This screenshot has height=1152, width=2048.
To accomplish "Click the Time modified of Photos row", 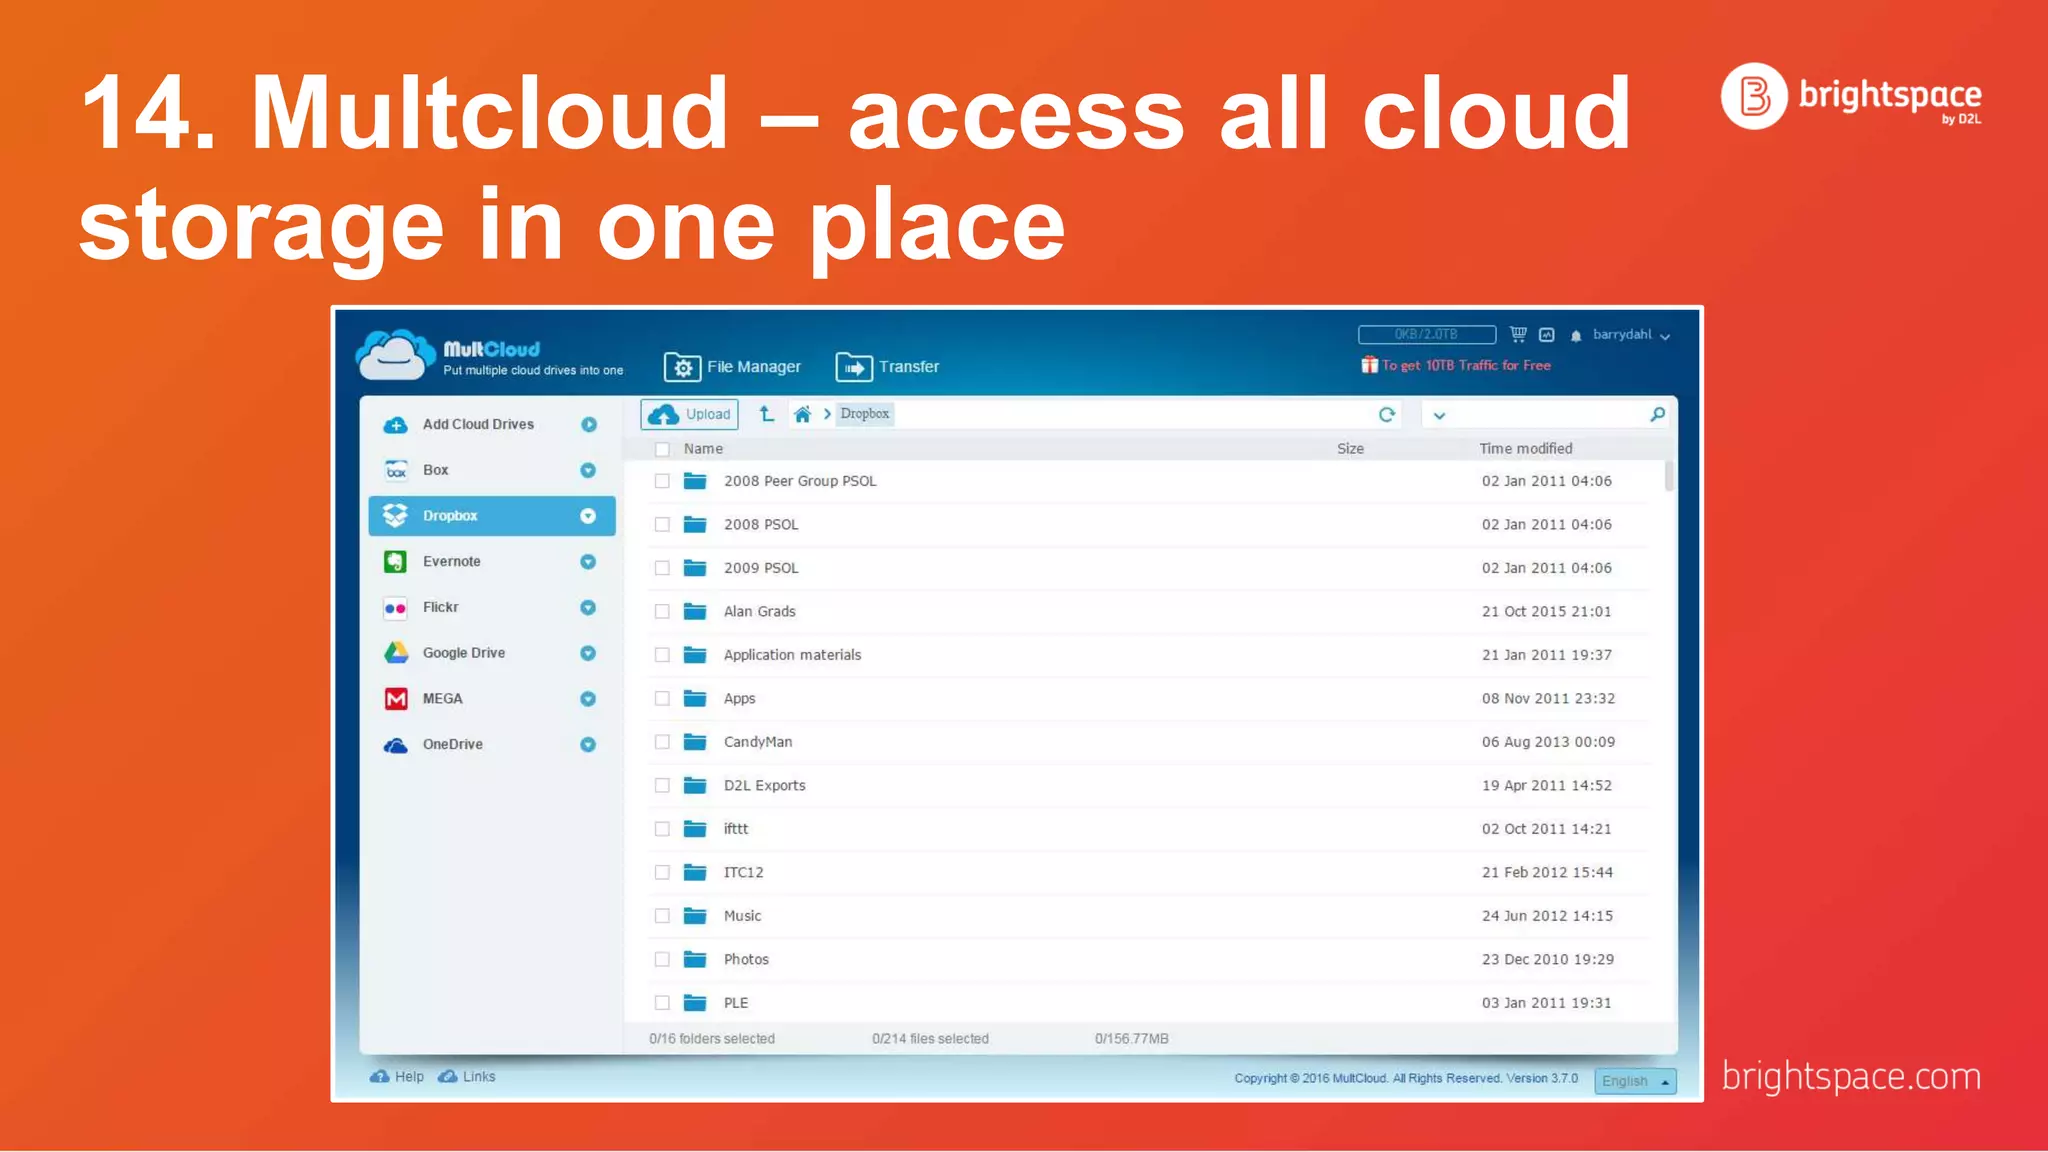I will [x=1547, y=959].
